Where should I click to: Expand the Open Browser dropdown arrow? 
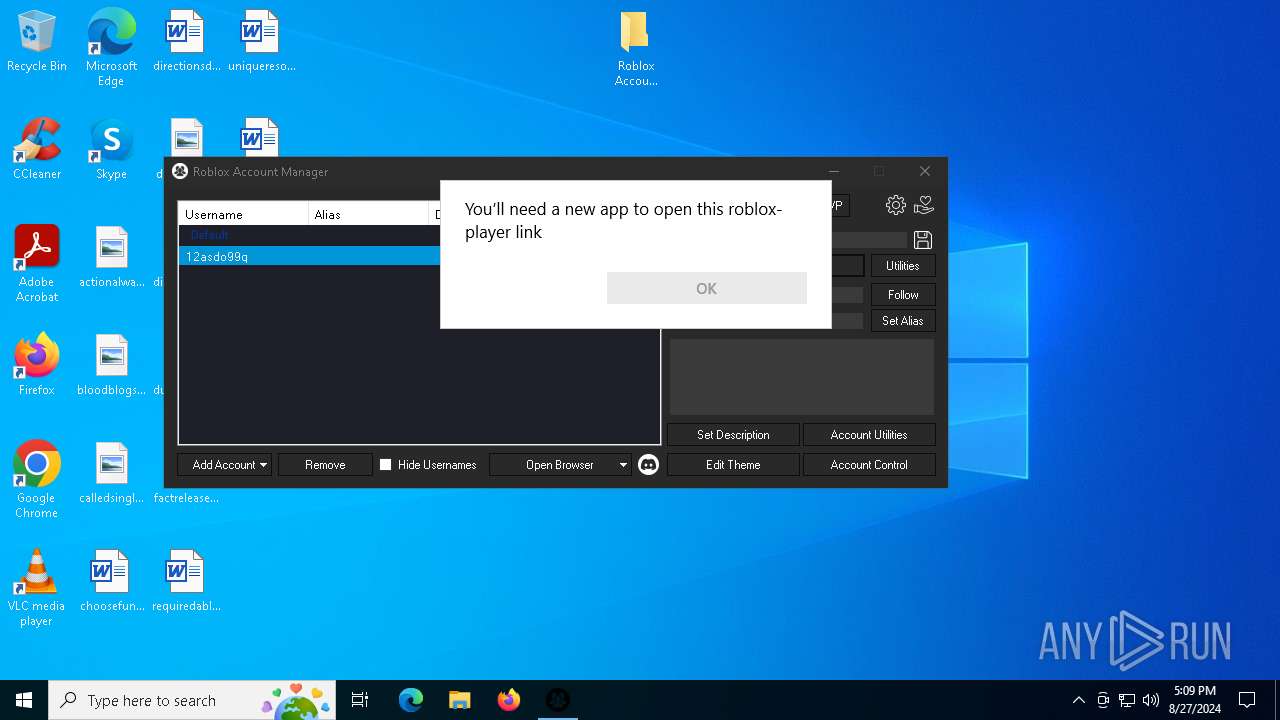(x=623, y=465)
